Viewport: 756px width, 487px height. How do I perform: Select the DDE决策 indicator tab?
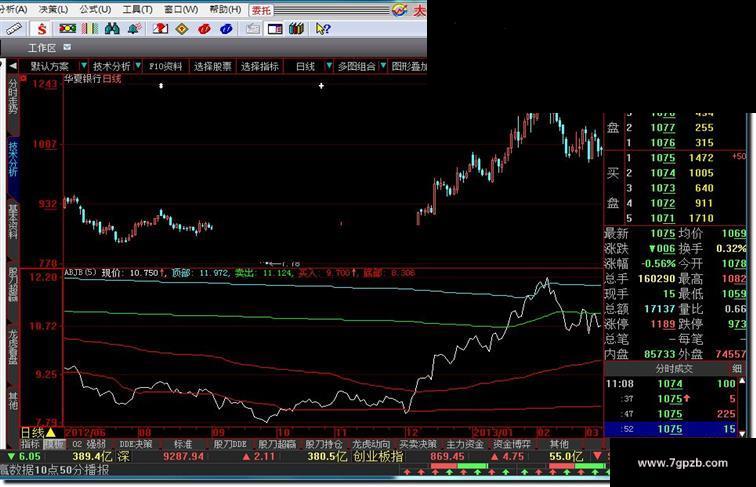point(135,444)
